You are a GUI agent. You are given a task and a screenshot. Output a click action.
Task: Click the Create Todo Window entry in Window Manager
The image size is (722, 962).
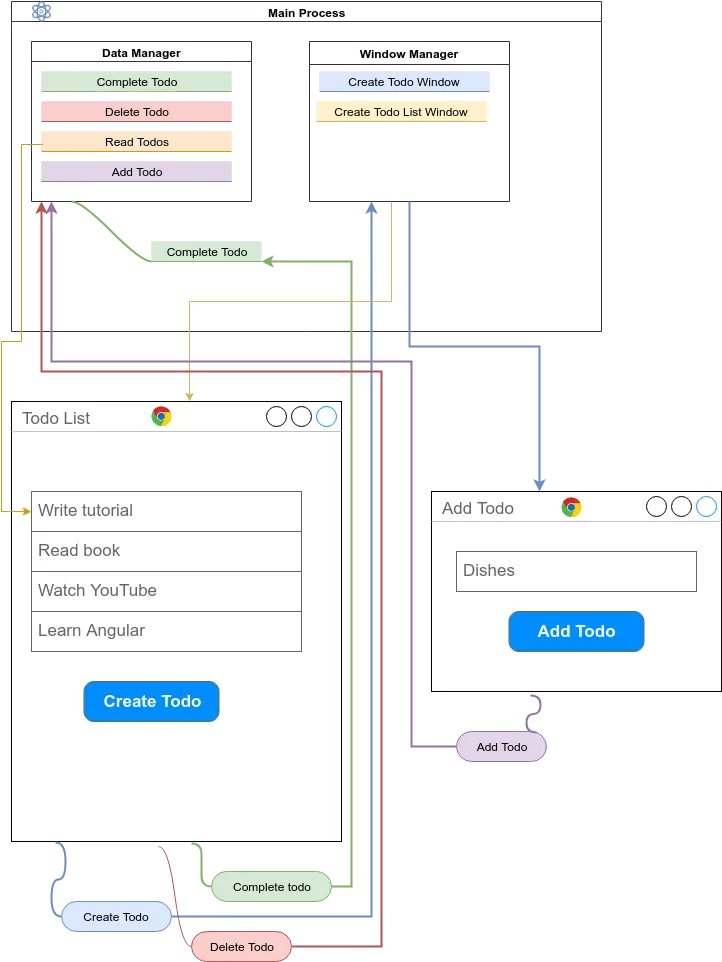404,82
